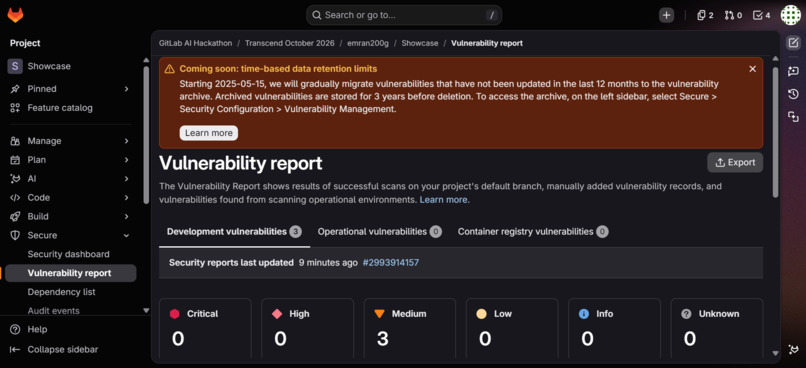806x368 pixels.
Task: Open Learn more link in report description
Action: click(443, 199)
